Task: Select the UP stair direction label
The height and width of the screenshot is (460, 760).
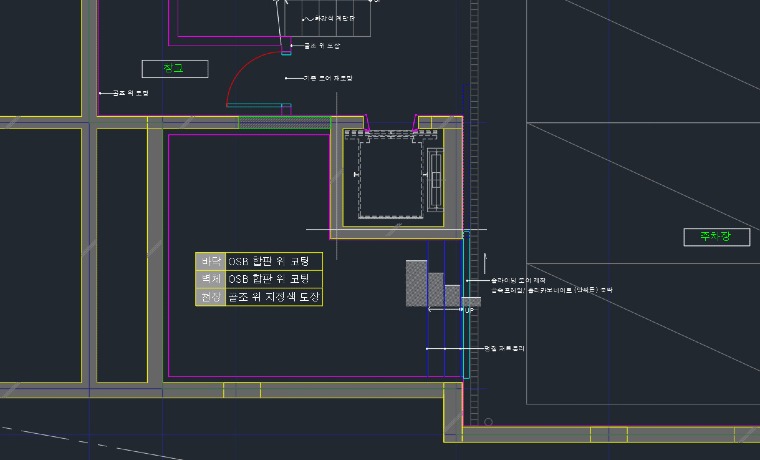Action: pos(469,311)
